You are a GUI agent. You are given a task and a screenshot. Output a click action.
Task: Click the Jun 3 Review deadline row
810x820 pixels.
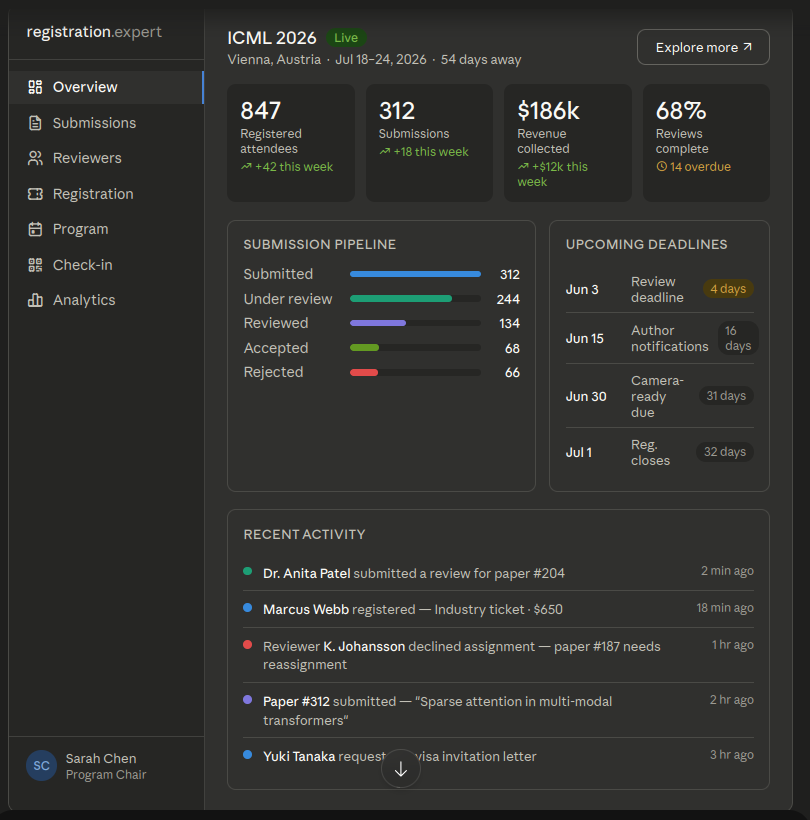[x=659, y=289]
